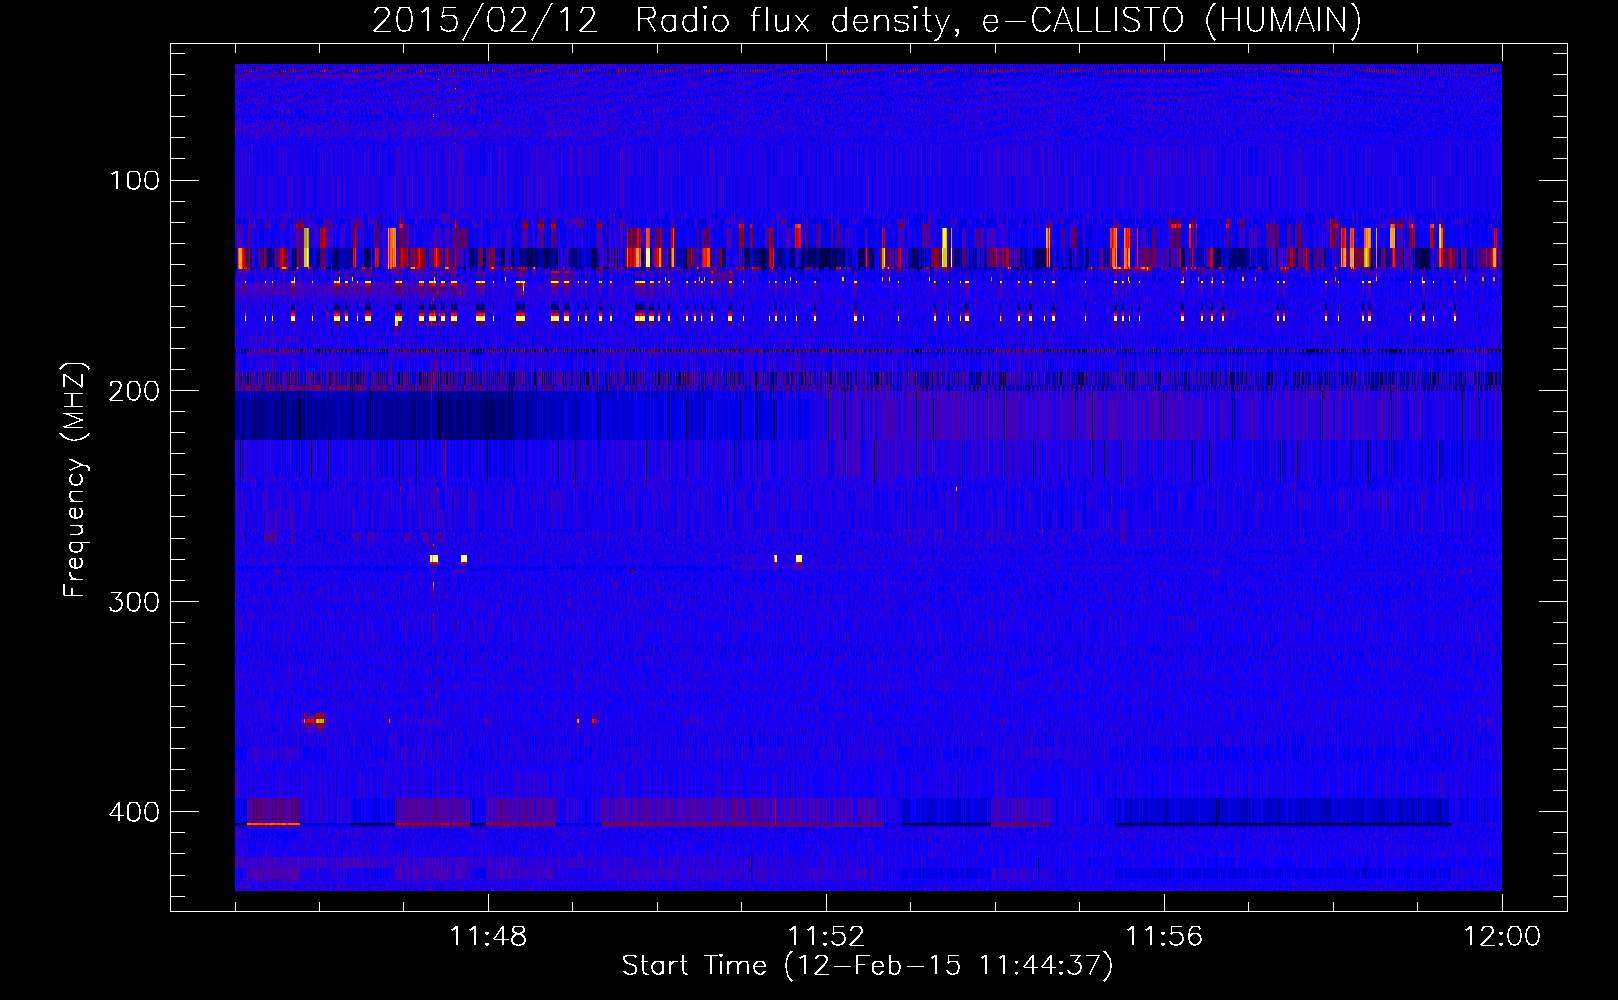The height and width of the screenshot is (1000, 1618).
Task: Click the 11:48 time tick label
Action: [x=488, y=937]
